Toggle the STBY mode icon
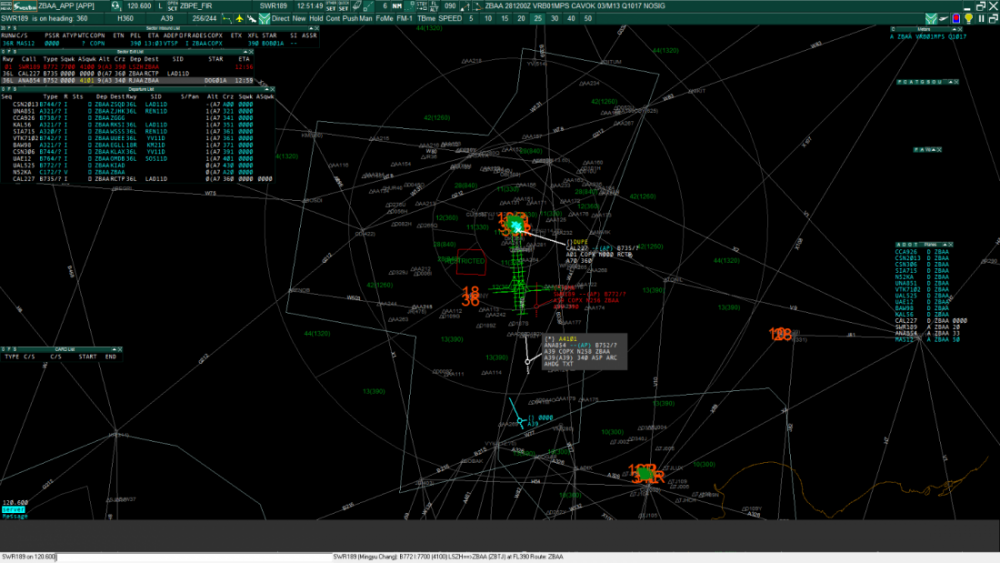This screenshot has width=1000, height=563. point(422,6)
